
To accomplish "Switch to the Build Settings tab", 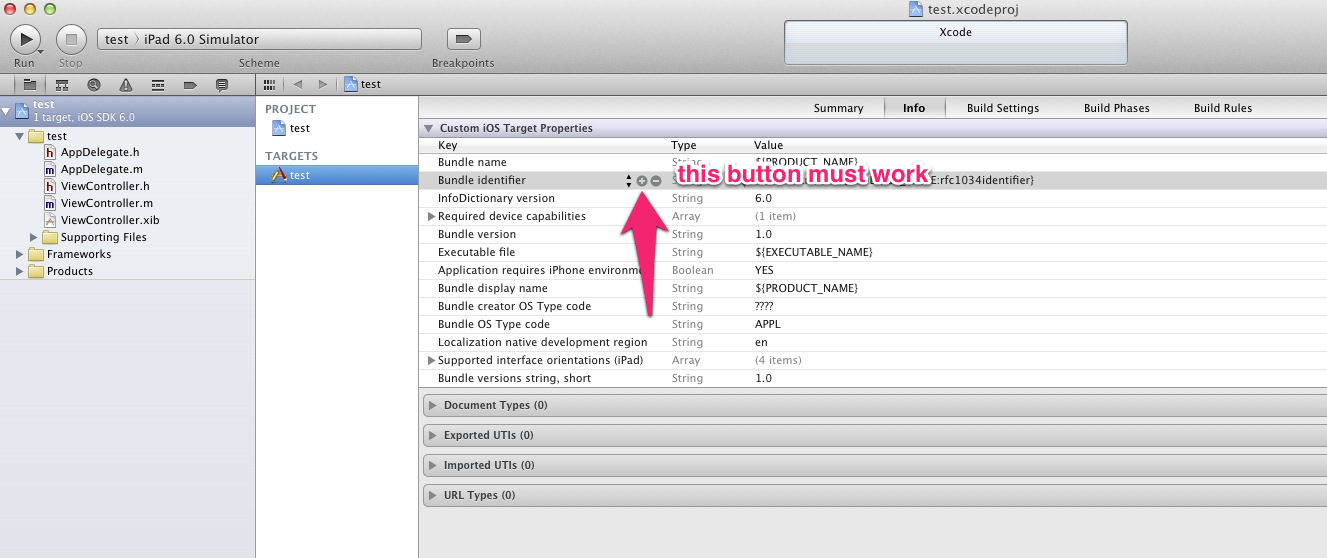I will tap(1003, 108).
